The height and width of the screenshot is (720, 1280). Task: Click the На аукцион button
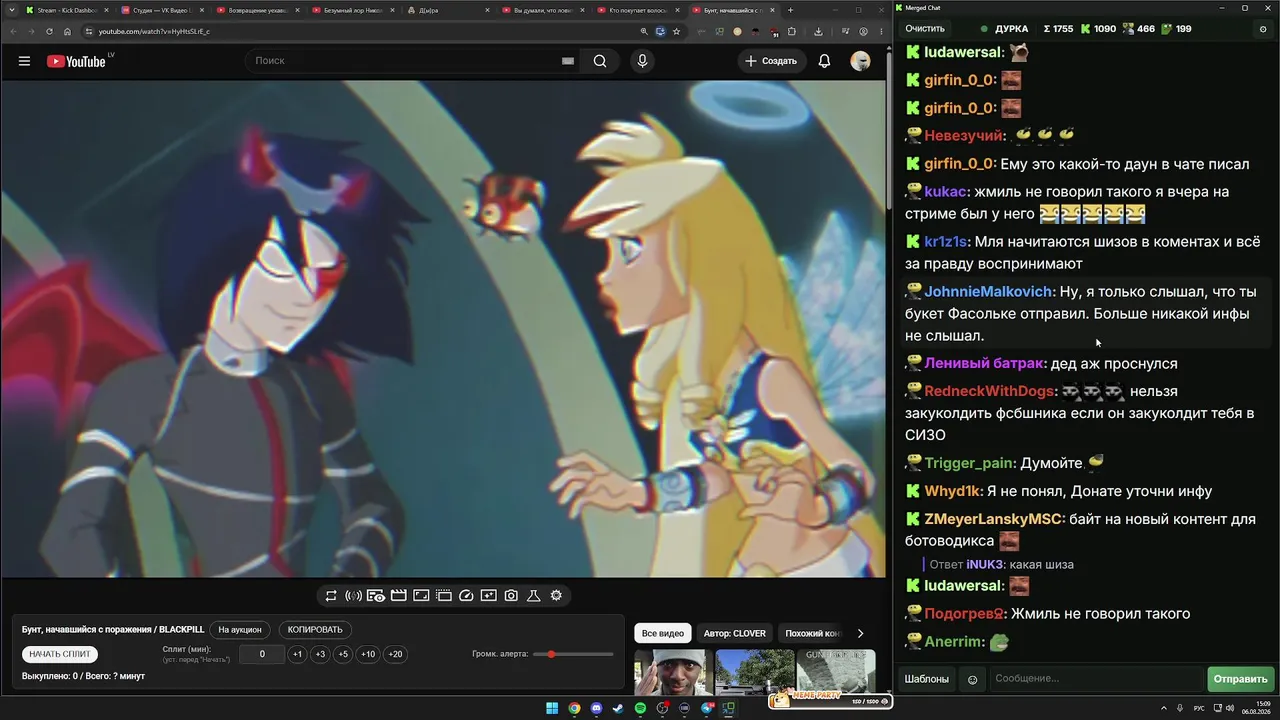pos(240,630)
